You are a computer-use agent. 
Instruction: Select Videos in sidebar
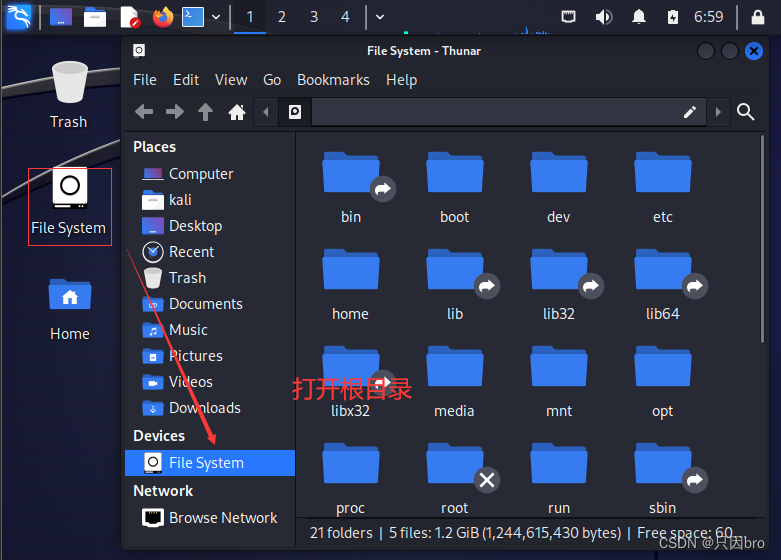[210, 382]
